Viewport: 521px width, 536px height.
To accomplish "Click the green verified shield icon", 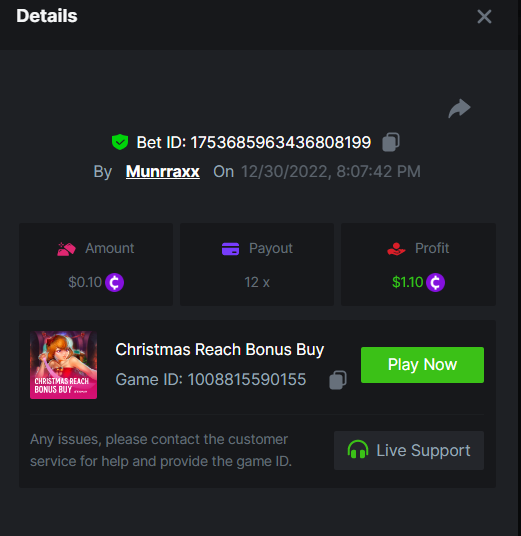I will [120, 142].
